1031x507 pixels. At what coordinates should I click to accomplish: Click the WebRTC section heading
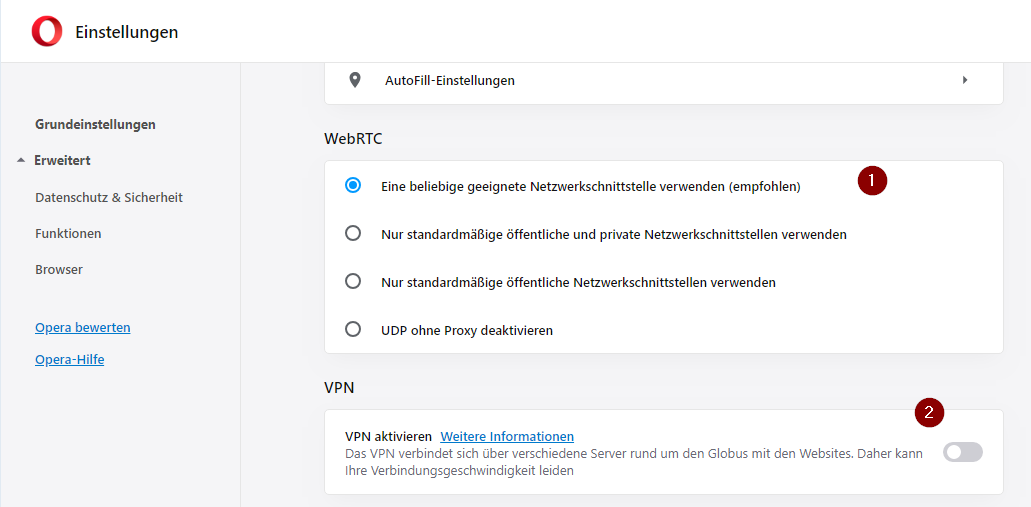pos(353,139)
